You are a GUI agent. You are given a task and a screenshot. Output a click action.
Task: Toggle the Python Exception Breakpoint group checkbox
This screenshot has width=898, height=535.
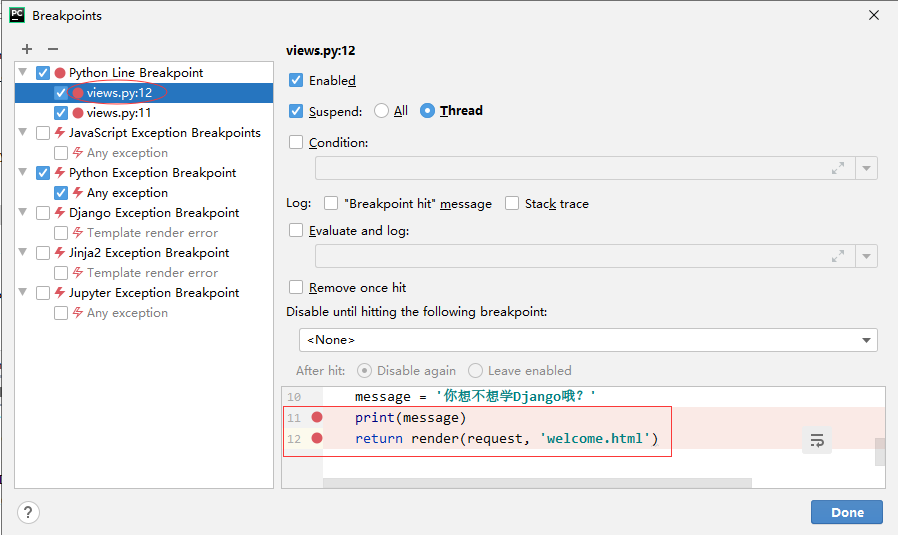click(x=43, y=173)
